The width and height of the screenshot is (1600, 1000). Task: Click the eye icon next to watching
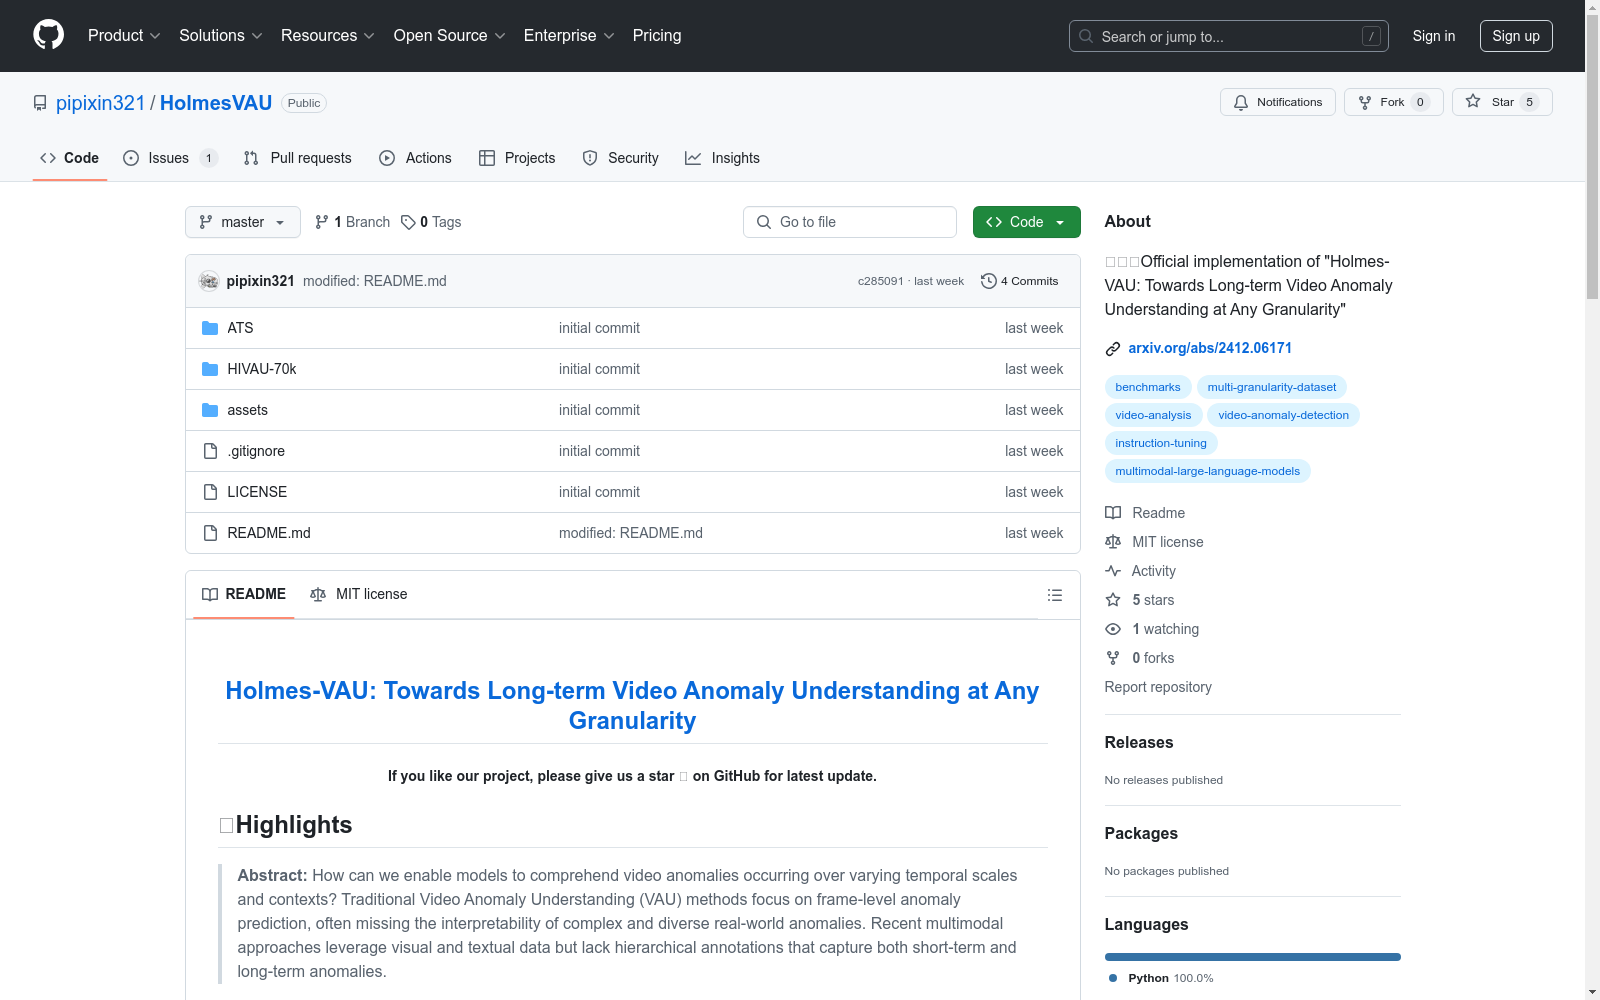click(1113, 629)
